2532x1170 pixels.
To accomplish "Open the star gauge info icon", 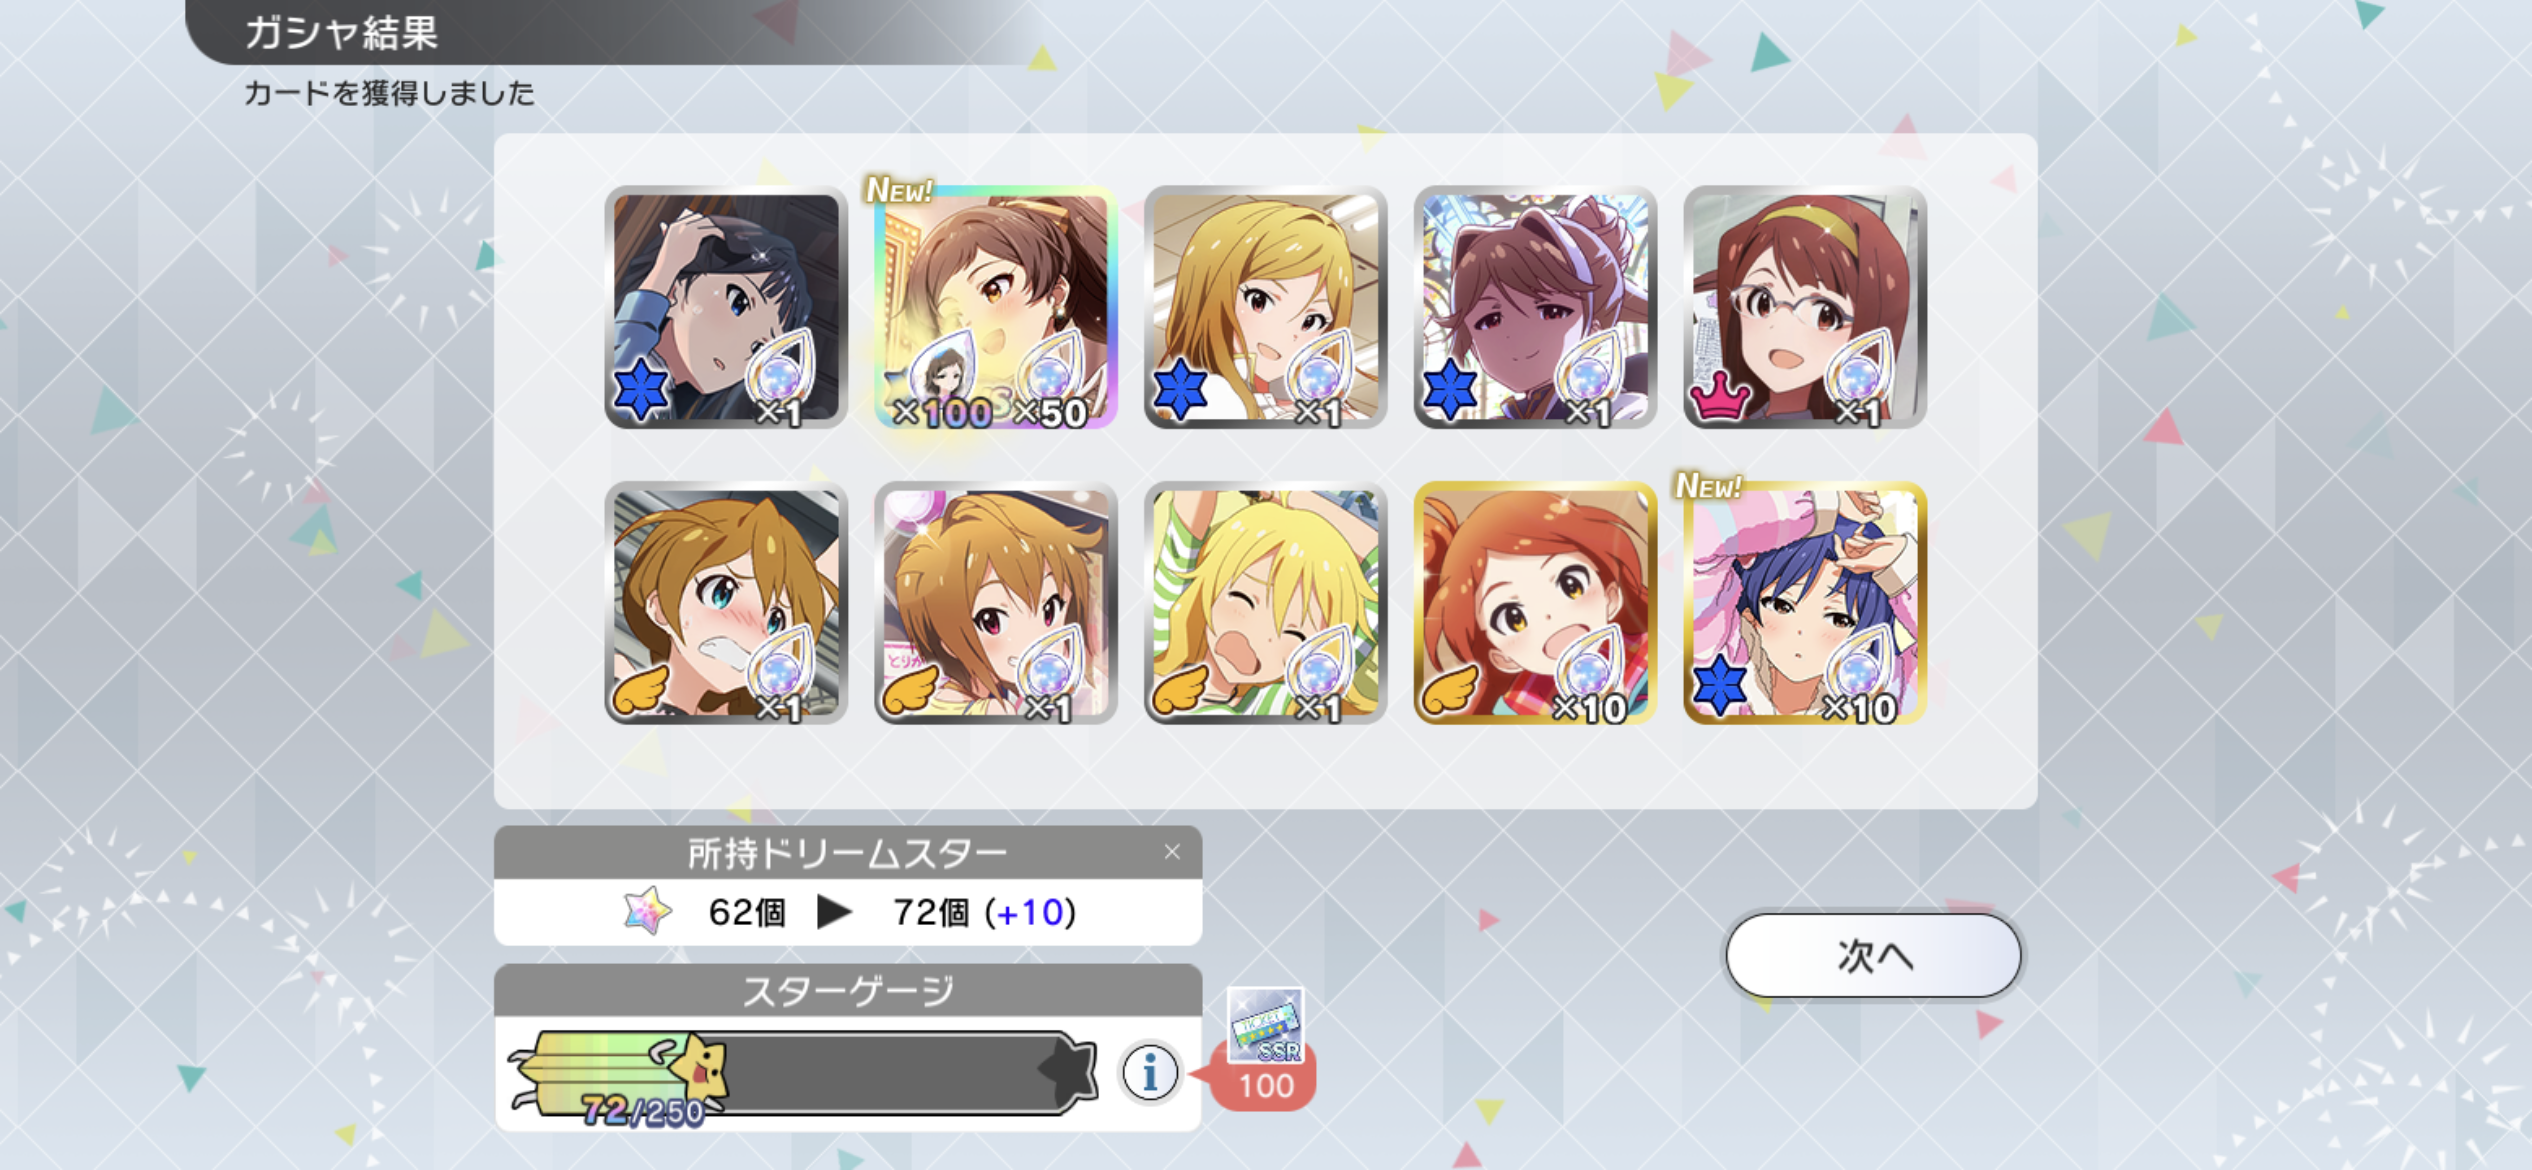I will (1150, 1073).
